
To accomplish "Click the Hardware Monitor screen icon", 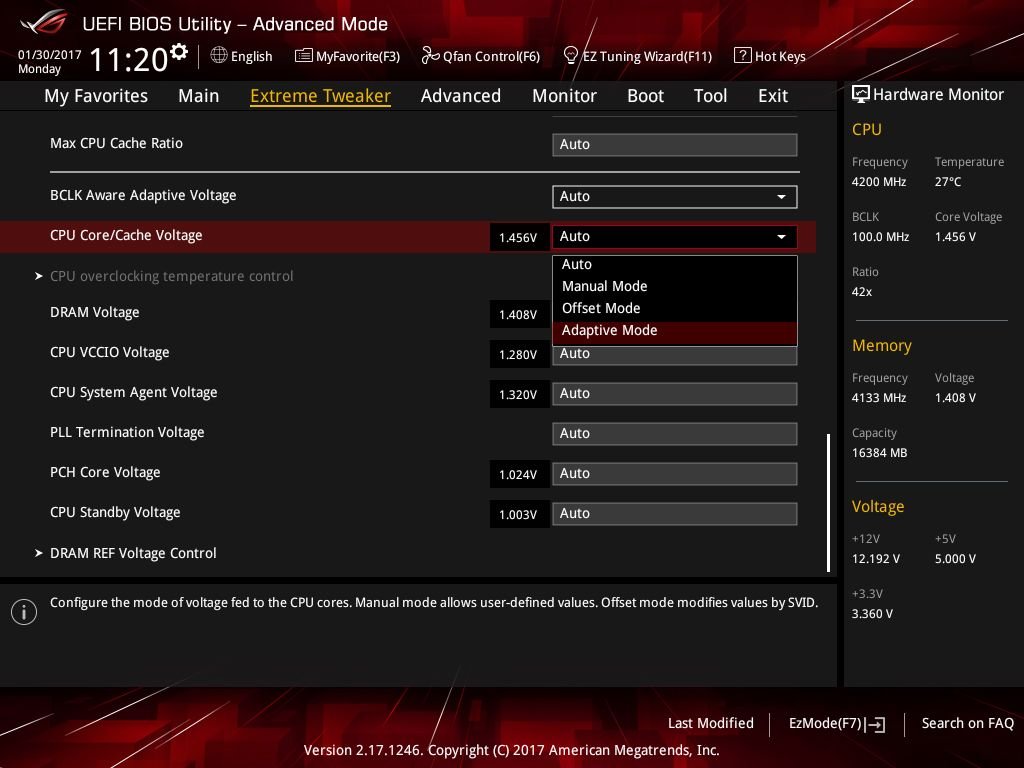I will (x=861, y=95).
